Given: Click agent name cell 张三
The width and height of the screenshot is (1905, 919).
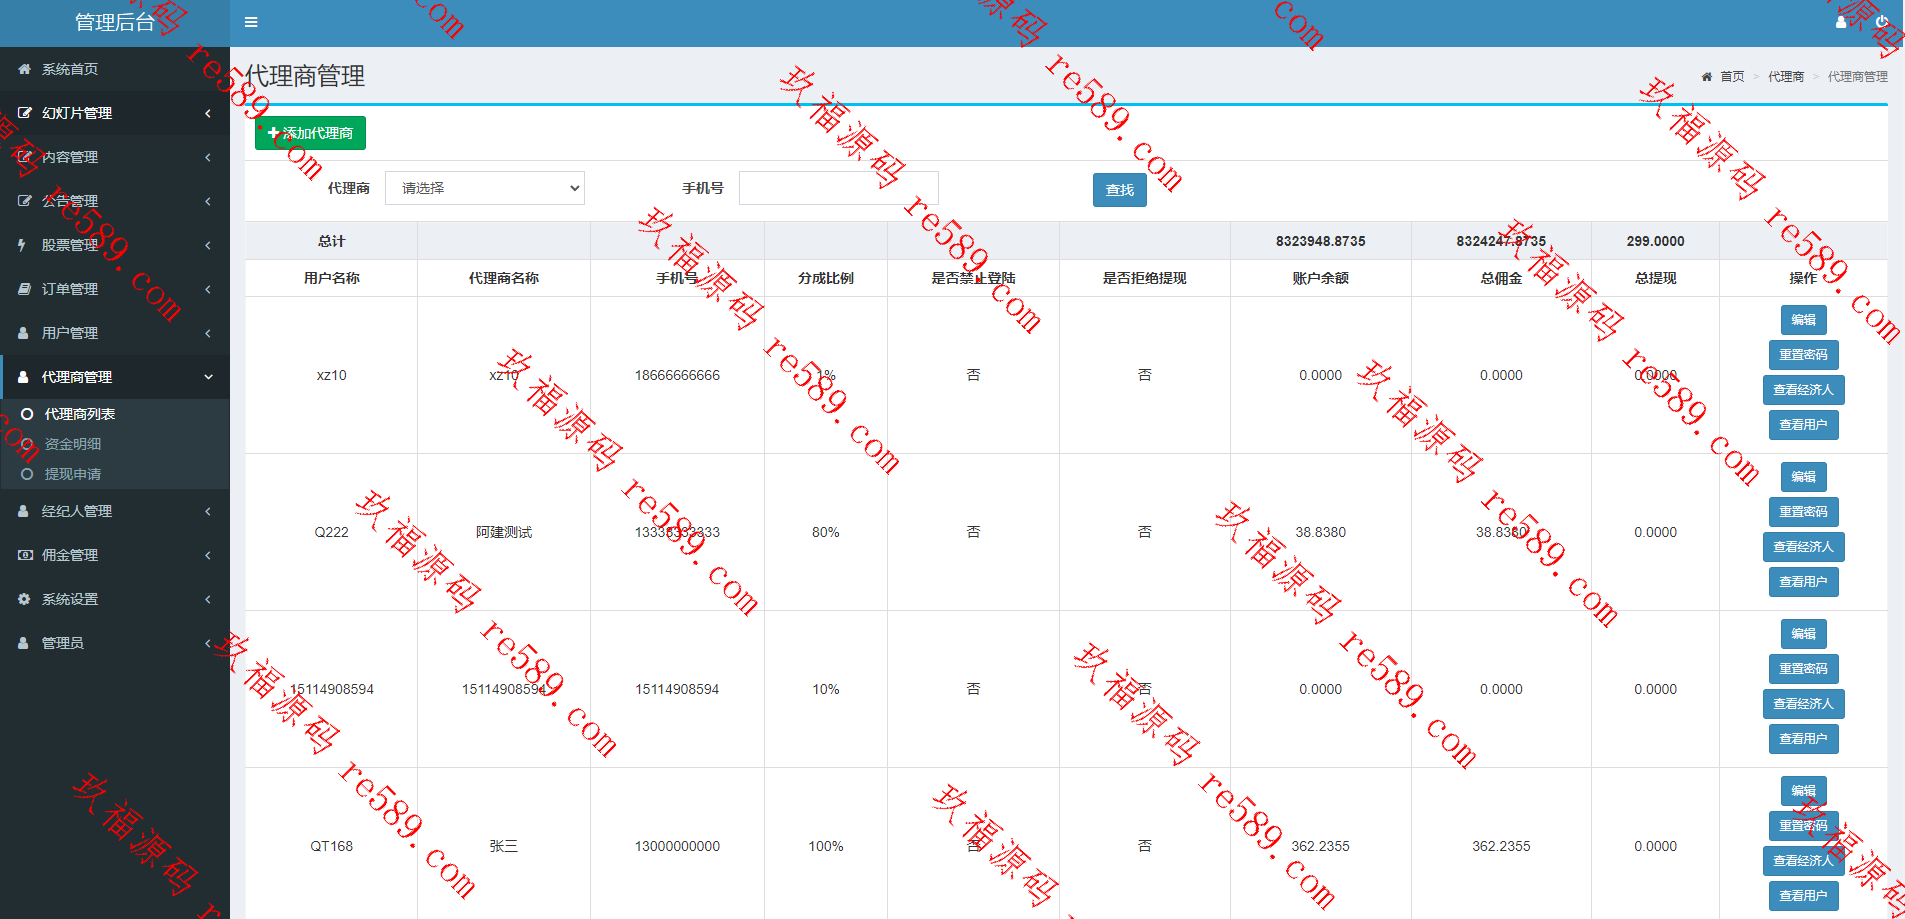Looking at the screenshot, I should pos(504,846).
